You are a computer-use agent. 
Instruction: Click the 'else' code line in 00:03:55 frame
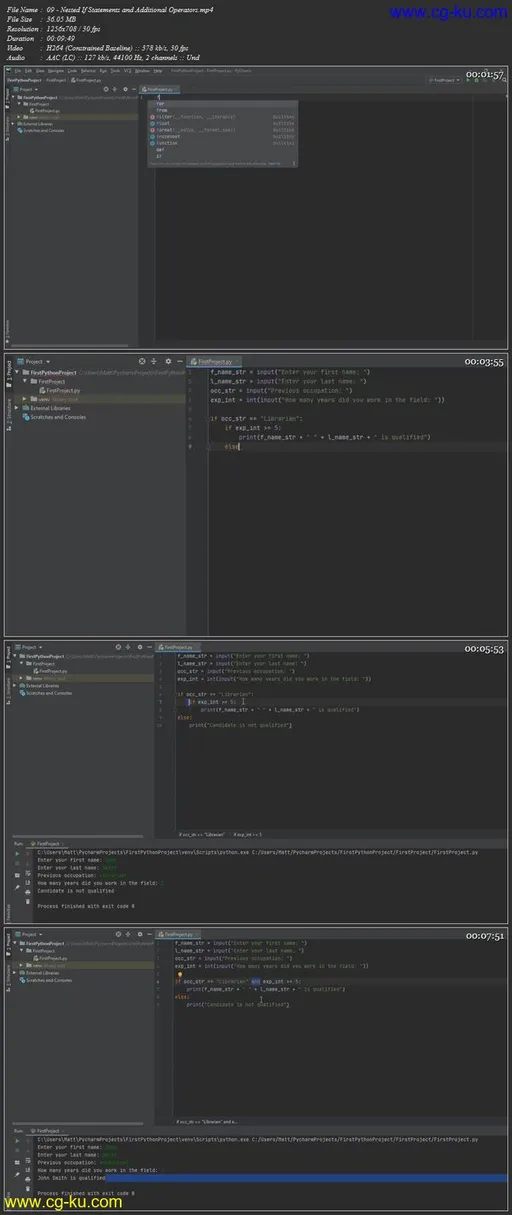pyautogui.click(x=231, y=446)
